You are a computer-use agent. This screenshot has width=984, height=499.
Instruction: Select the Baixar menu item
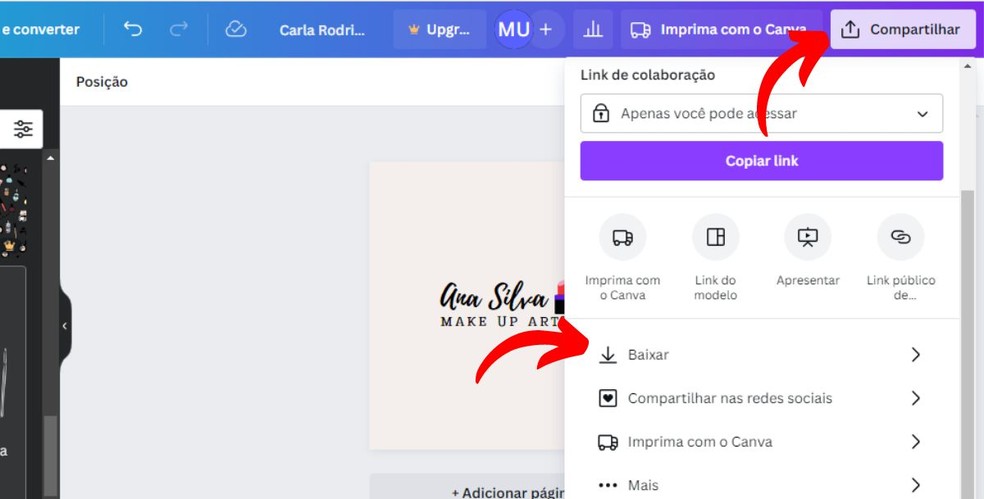(x=761, y=355)
